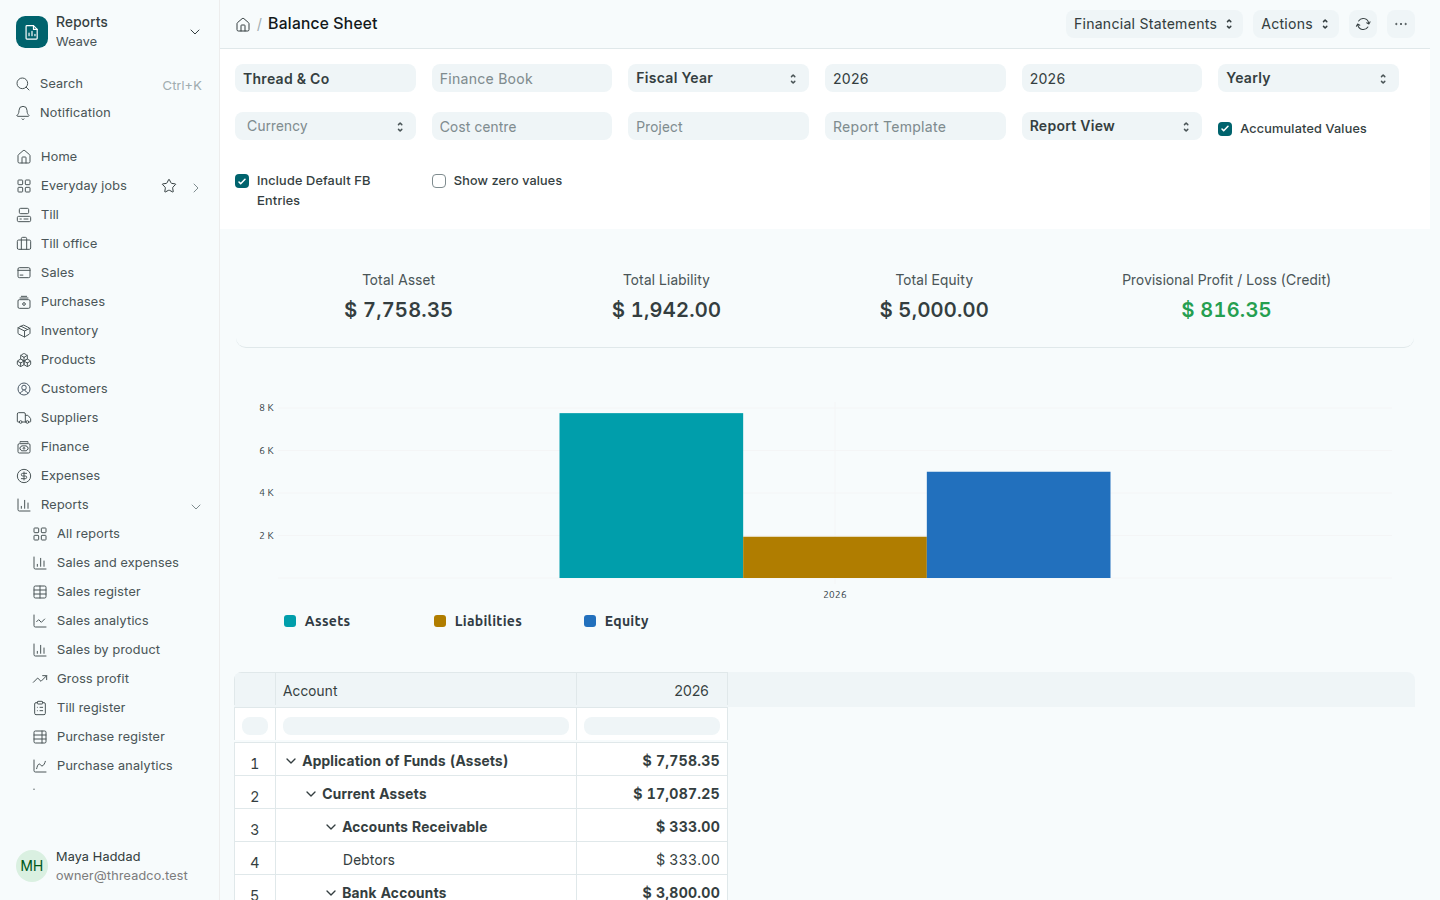Favorite Everyday jobs with star icon
The image size is (1440, 900).
pos(169,186)
